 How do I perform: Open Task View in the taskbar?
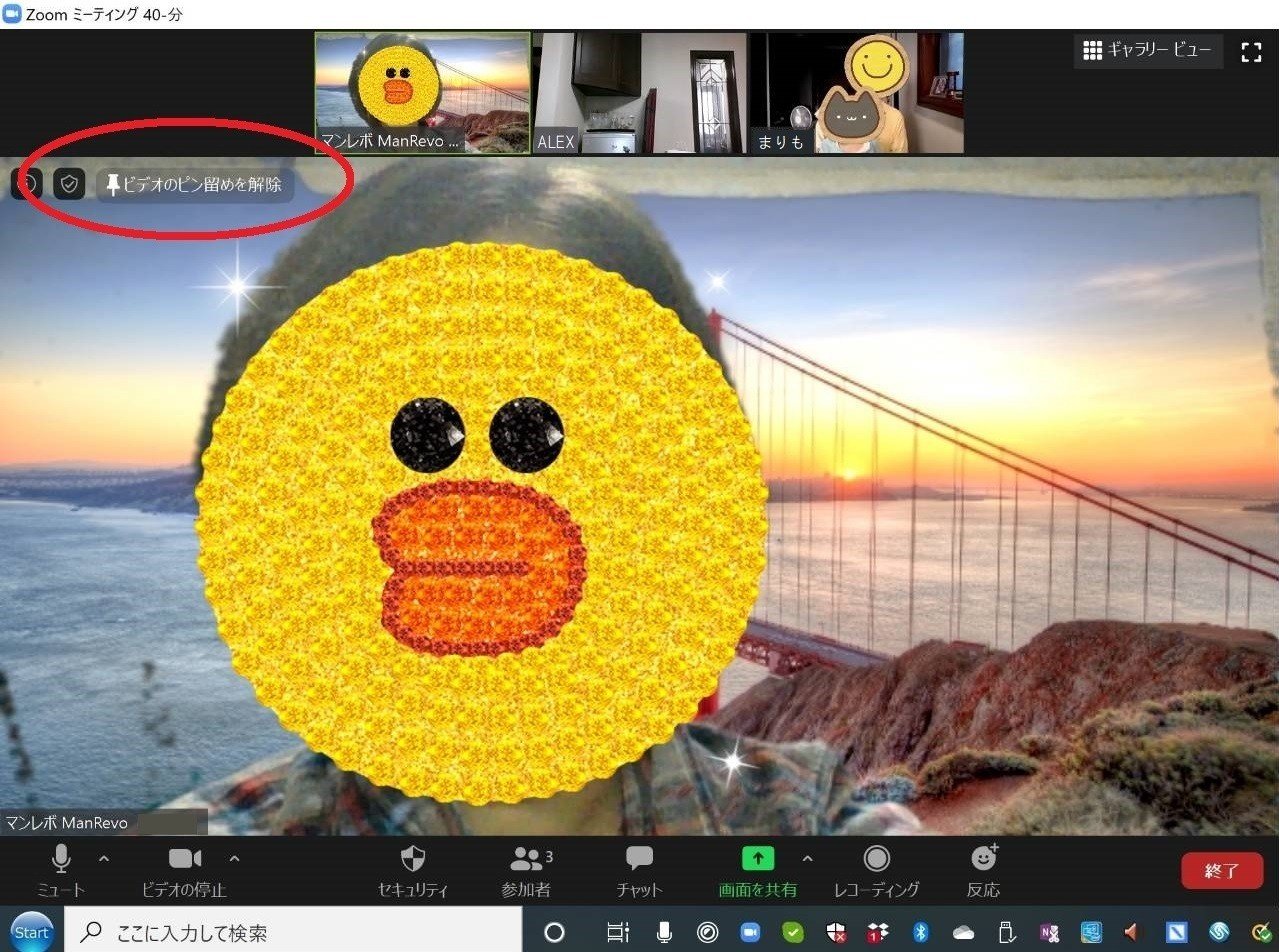pos(618,932)
